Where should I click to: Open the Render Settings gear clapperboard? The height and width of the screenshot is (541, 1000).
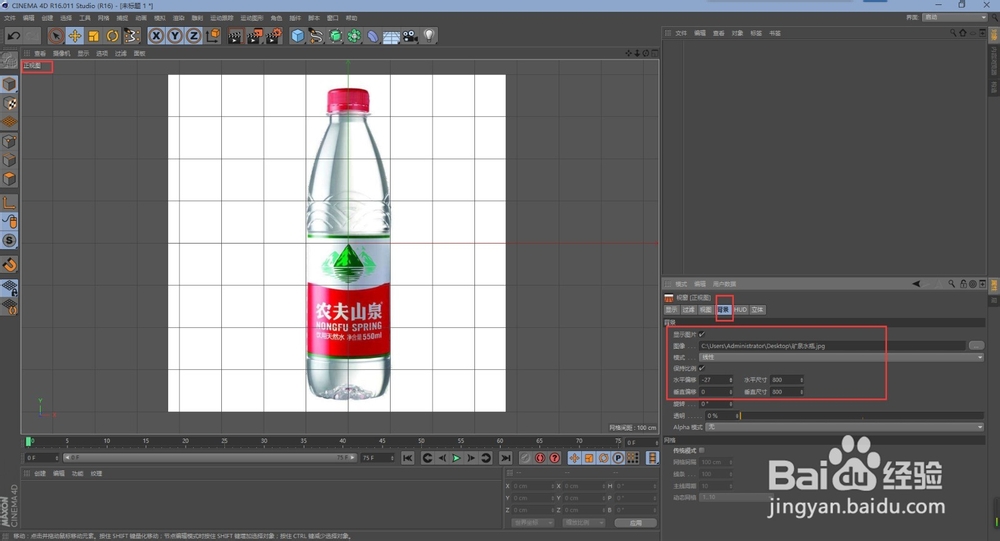point(274,36)
